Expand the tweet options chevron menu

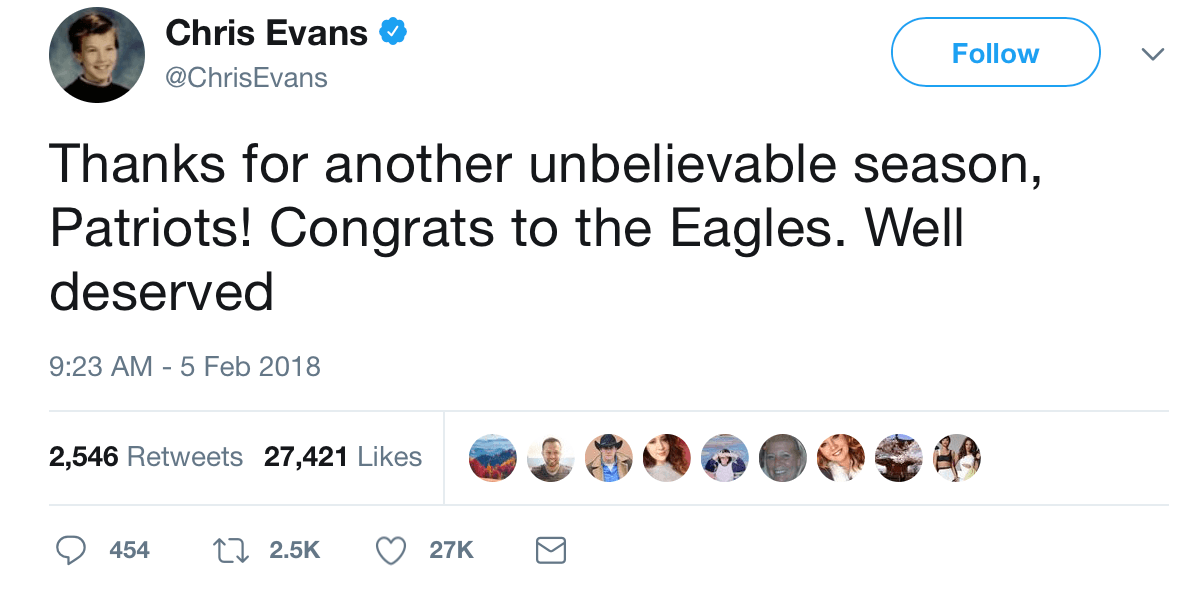click(x=1152, y=53)
